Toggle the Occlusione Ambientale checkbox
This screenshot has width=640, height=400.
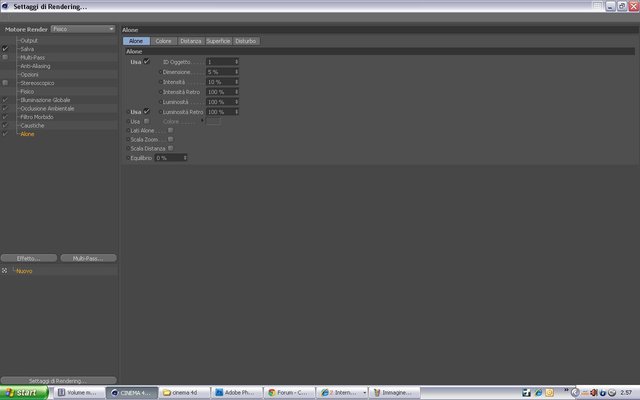[x=5, y=108]
